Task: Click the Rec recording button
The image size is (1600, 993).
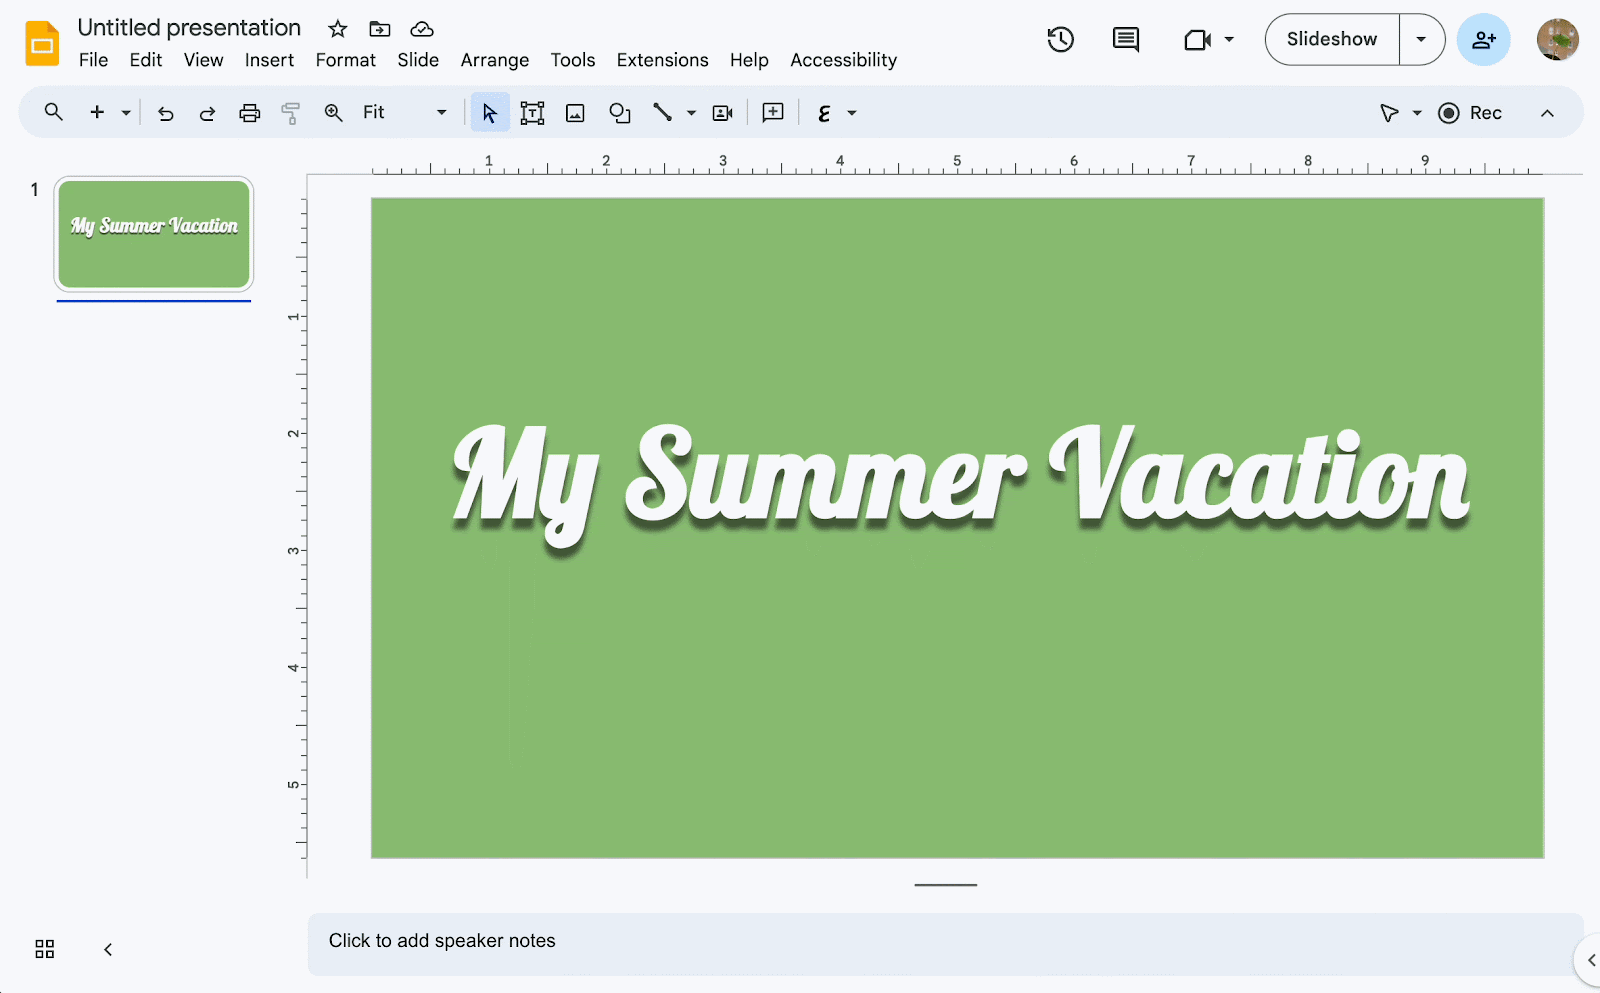Action: tap(1470, 113)
